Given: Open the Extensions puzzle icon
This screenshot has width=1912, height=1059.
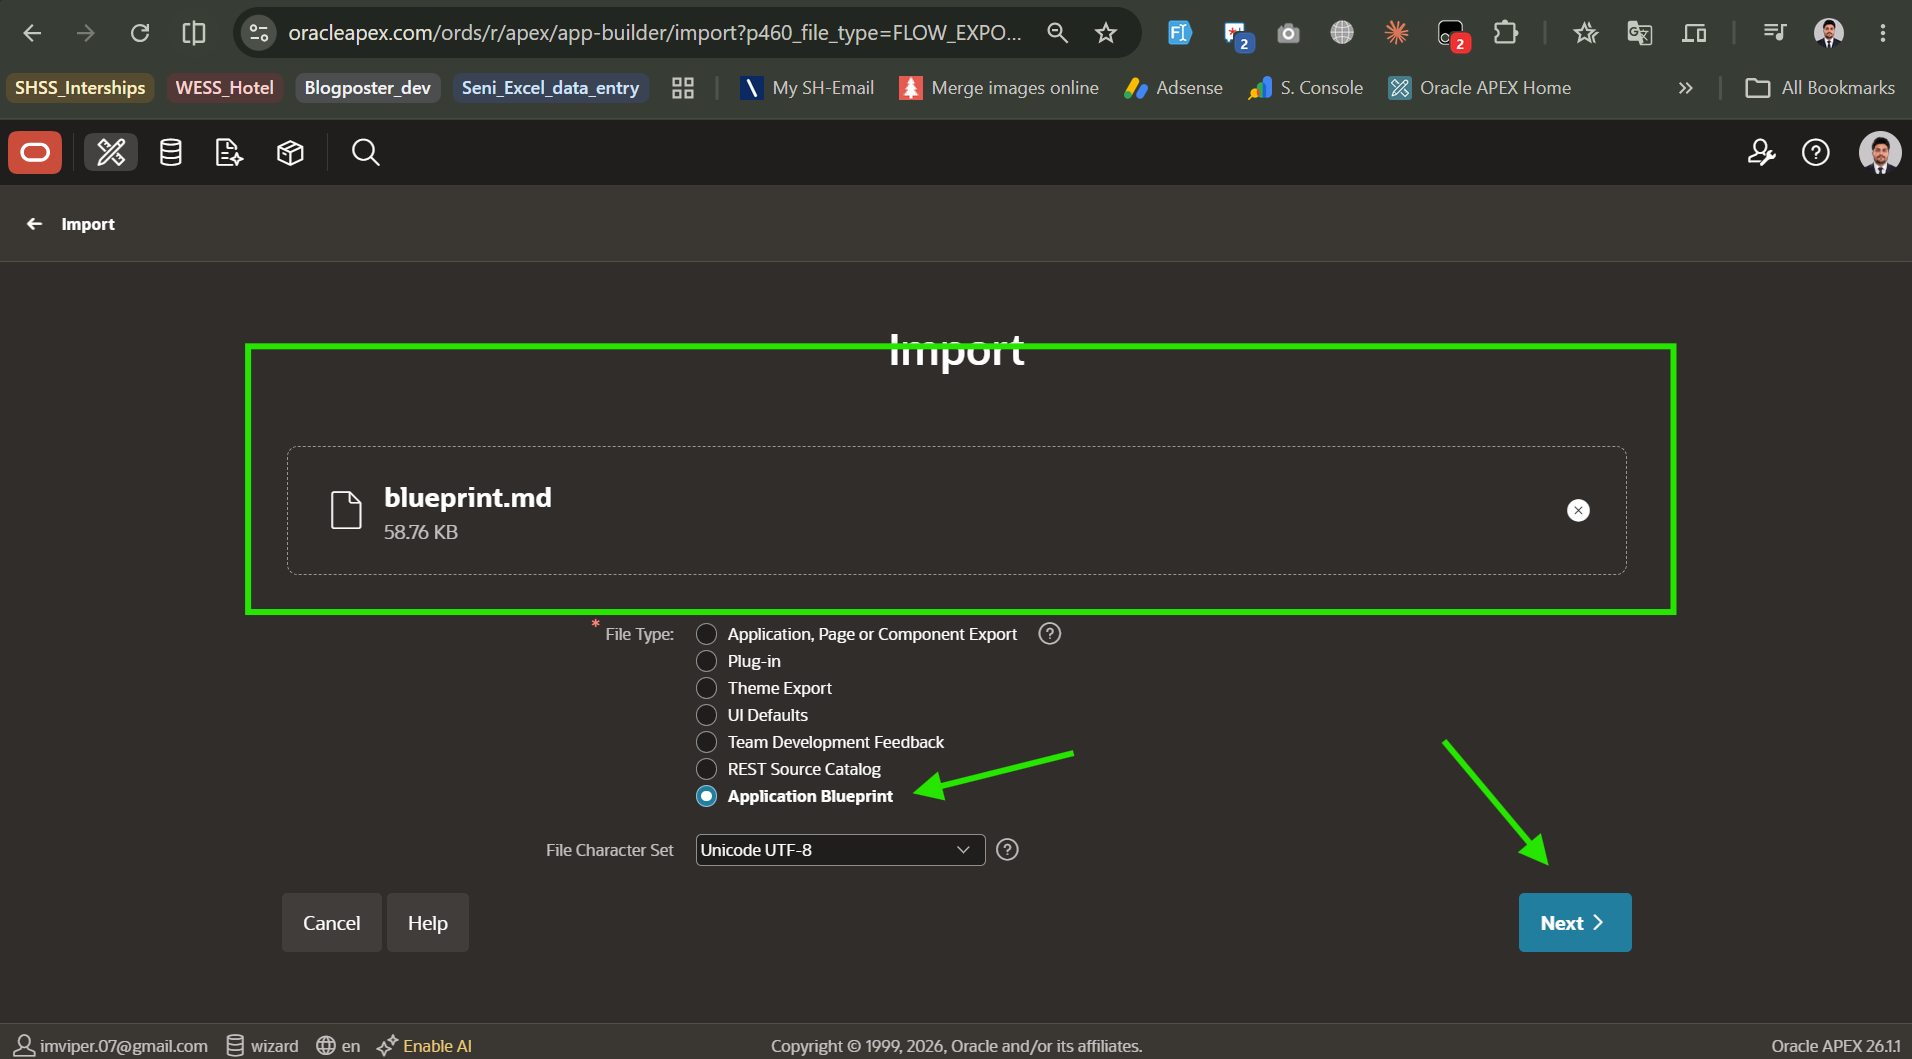Looking at the screenshot, I should 1505,33.
